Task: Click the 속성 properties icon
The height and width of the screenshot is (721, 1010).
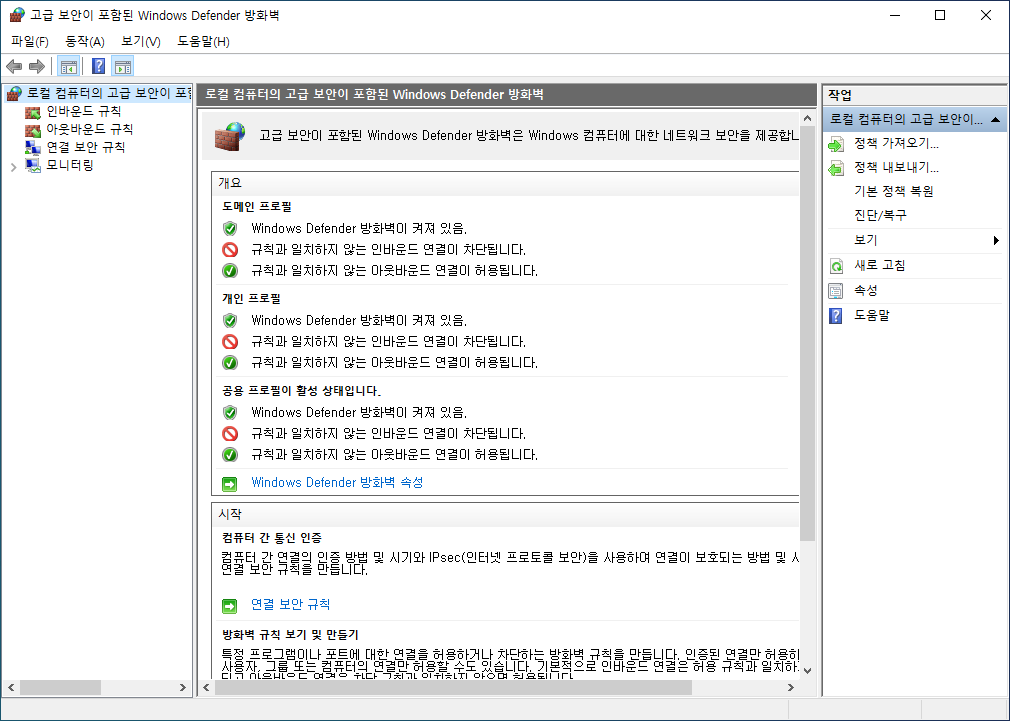Action: tap(835, 291)
